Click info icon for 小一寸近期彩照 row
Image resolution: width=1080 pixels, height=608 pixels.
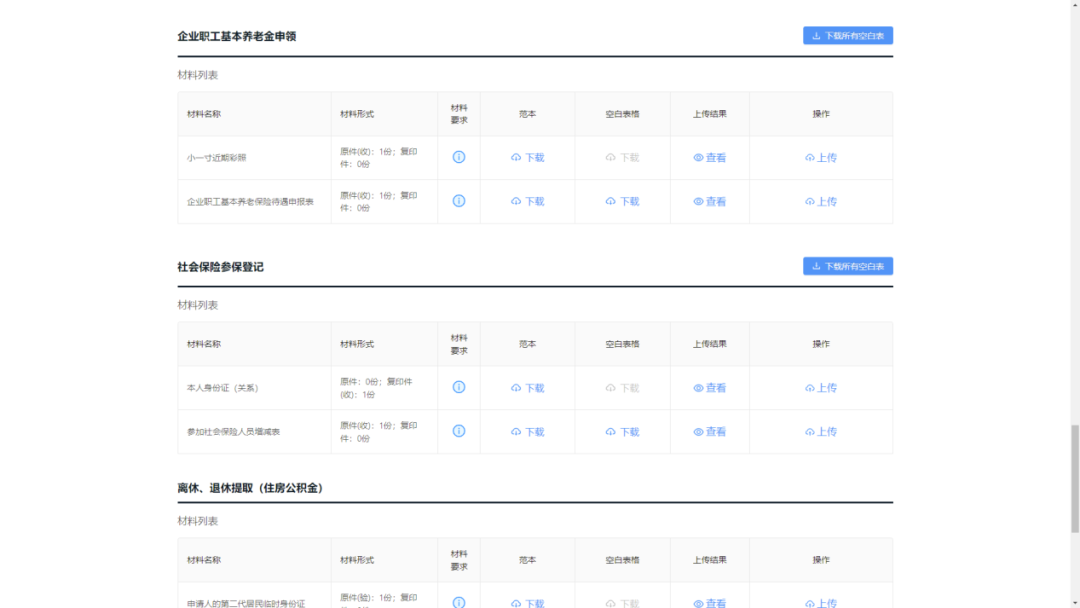(x=459, y=157)
